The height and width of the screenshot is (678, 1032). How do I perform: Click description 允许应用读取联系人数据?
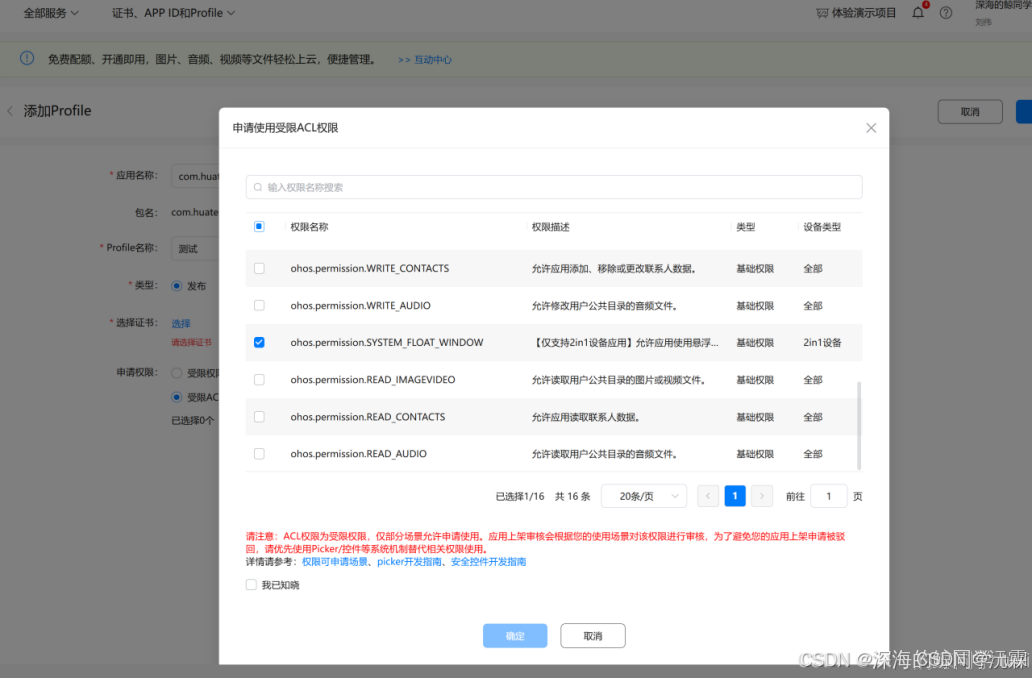(x=586, y=417)
